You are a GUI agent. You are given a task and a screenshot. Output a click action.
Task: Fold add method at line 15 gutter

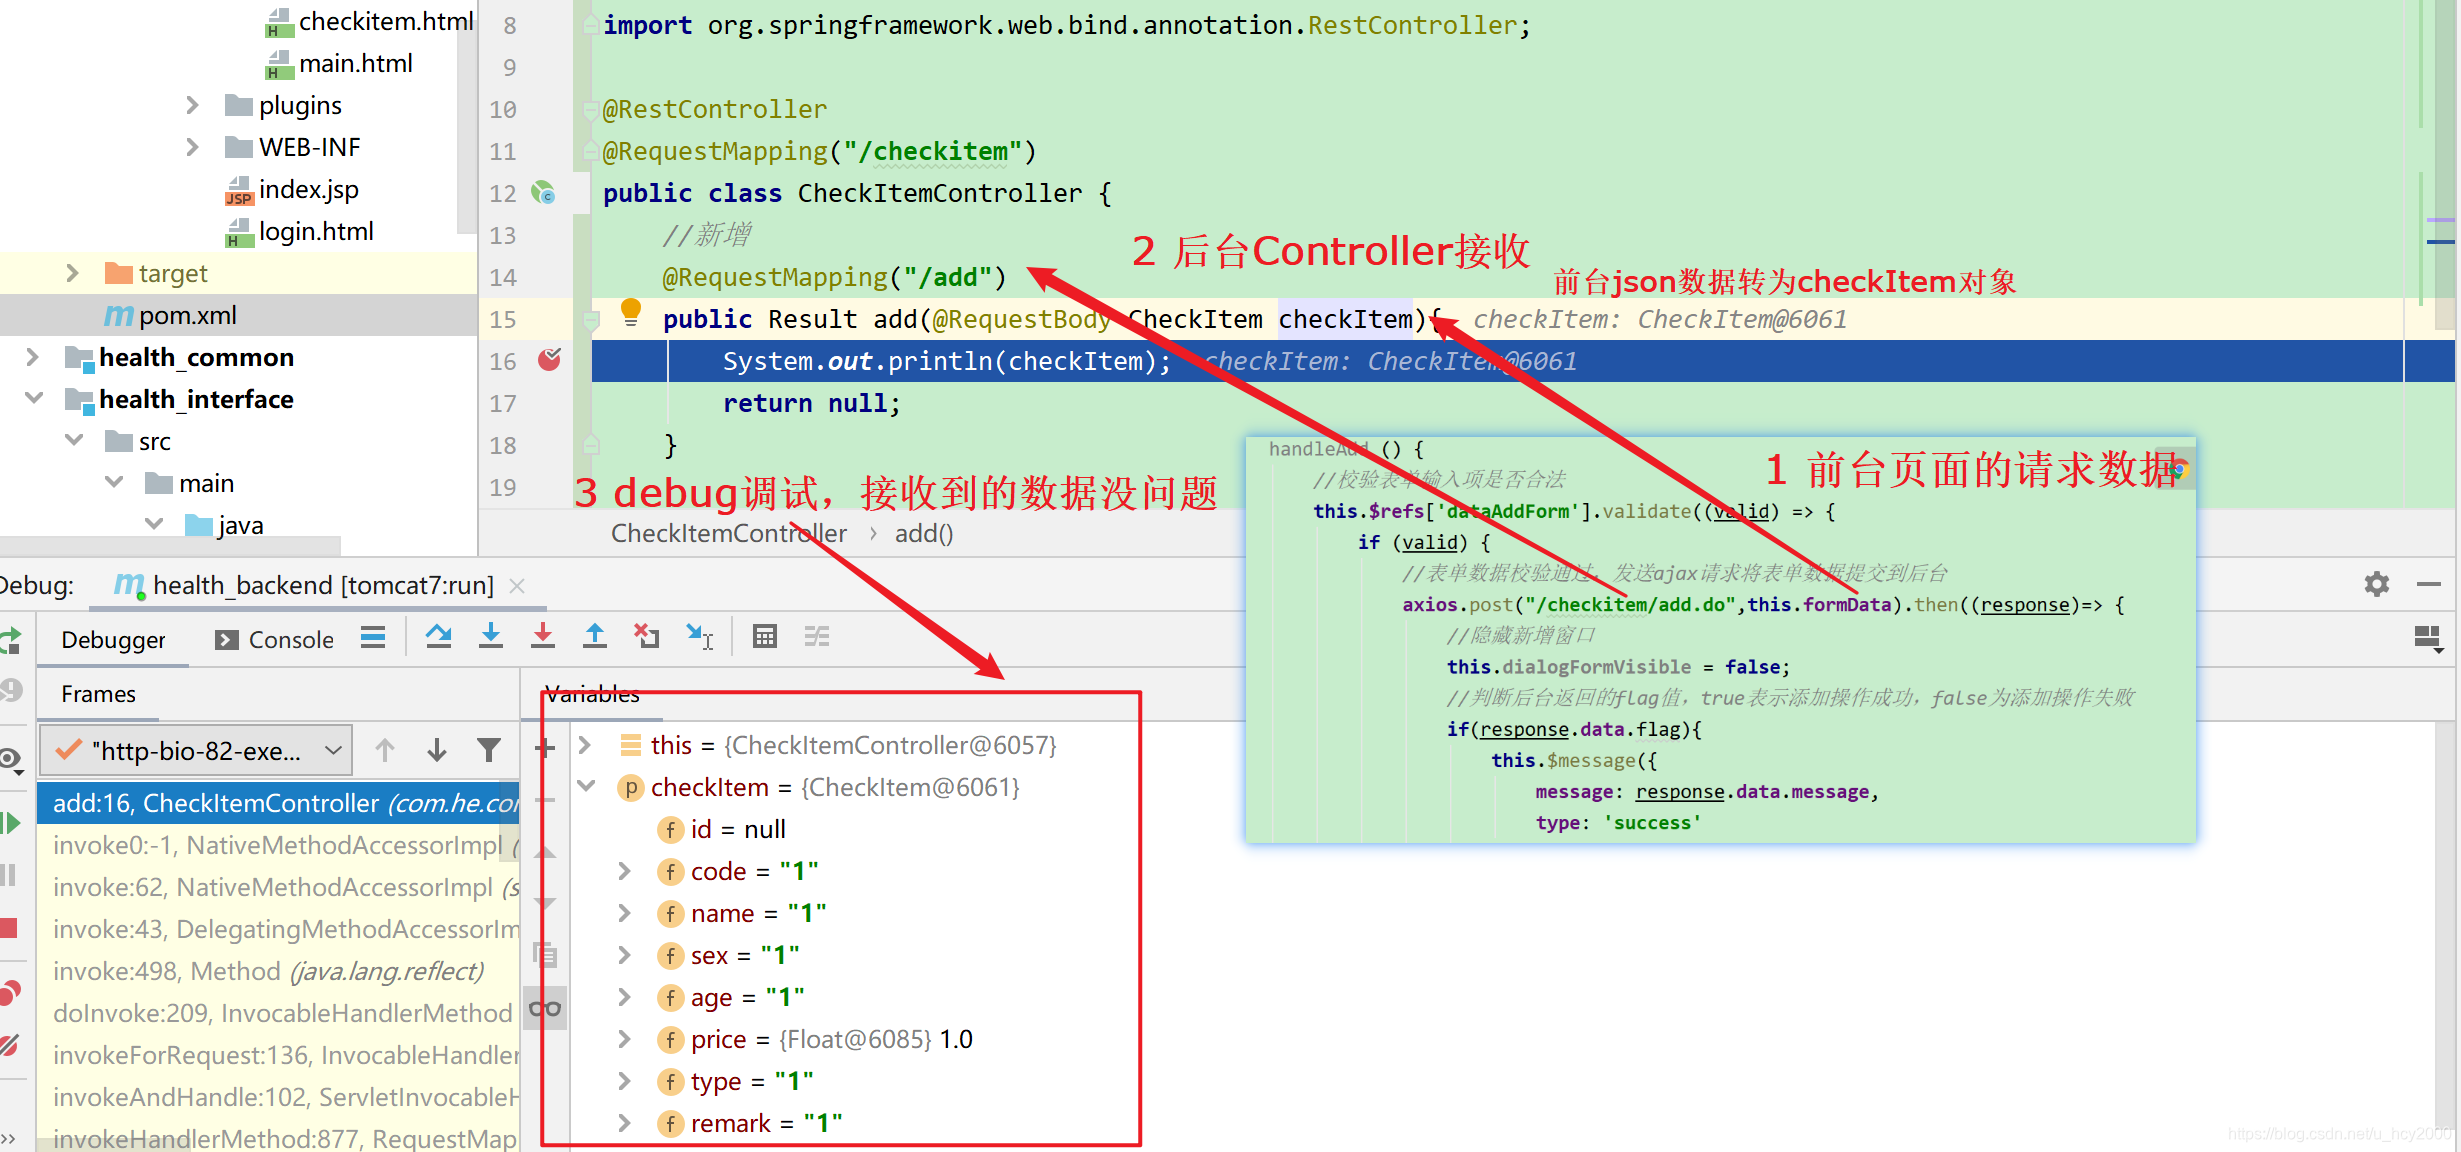point(591,320)
